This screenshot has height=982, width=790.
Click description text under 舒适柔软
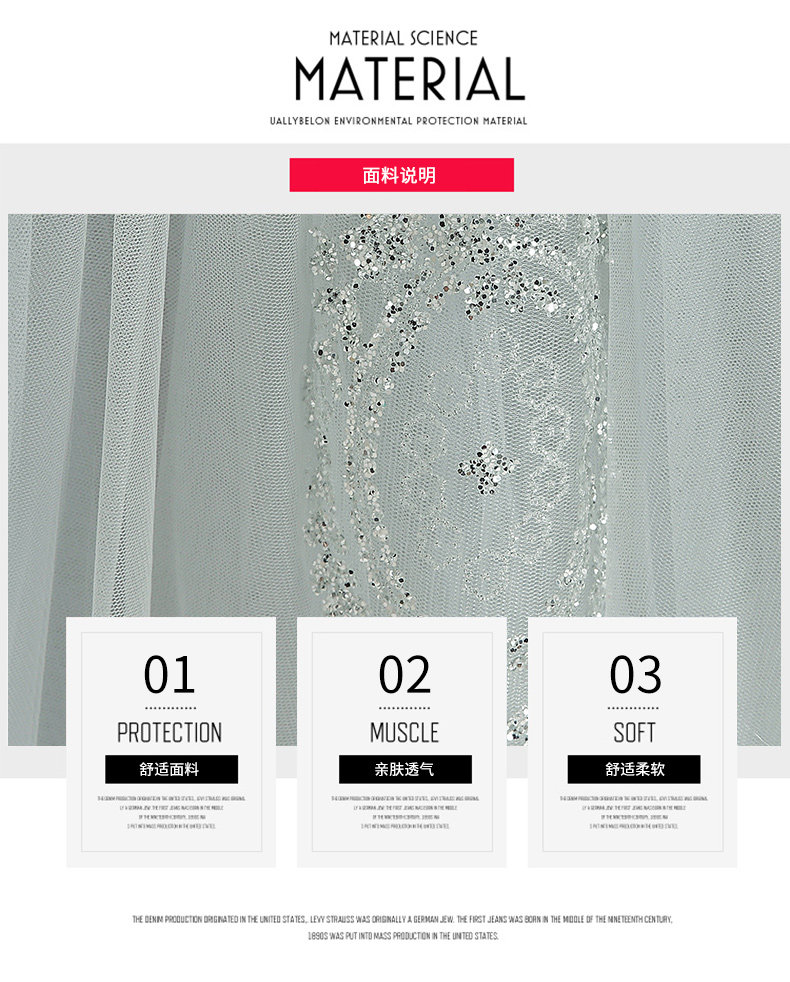[634, 812]
